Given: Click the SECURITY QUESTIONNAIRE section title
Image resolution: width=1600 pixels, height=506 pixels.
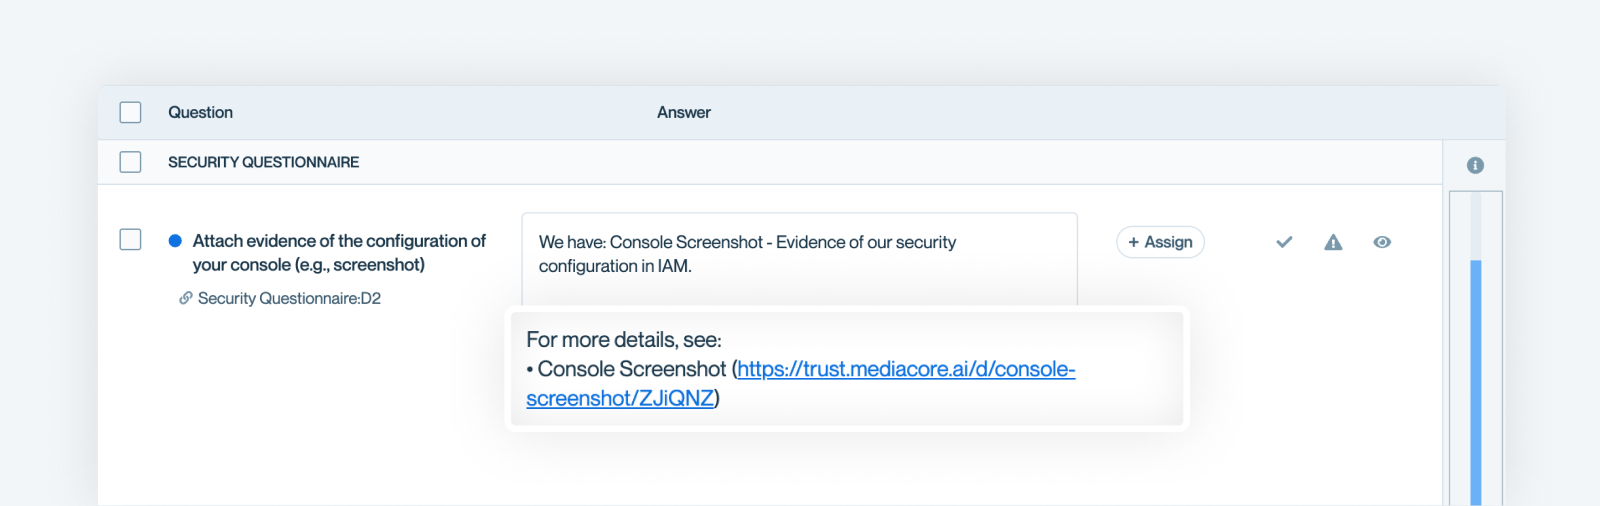Looking at the screenshot, I should [263, 162].
